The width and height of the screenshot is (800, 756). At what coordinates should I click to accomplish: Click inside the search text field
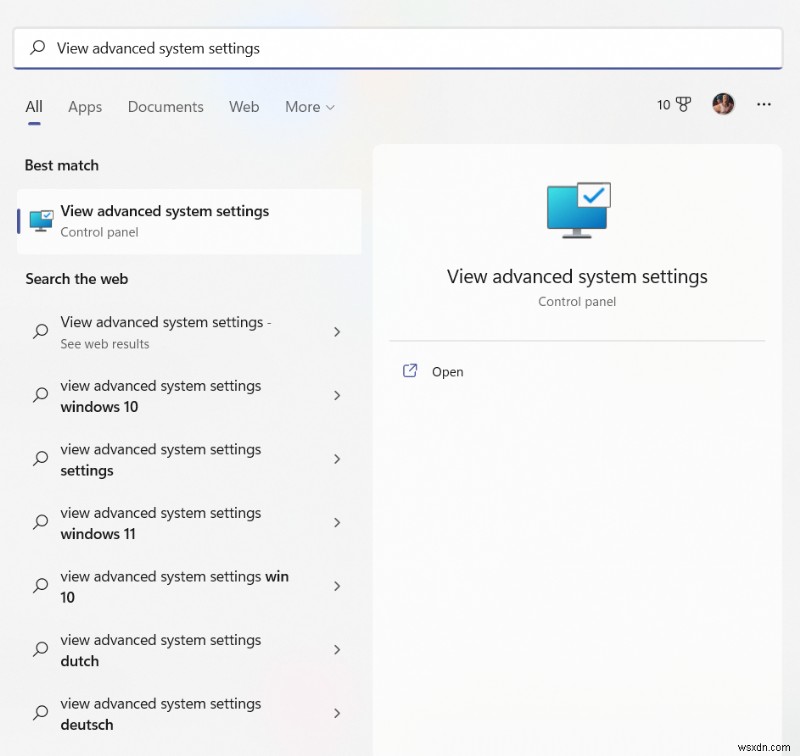click(x=398, y=48)
